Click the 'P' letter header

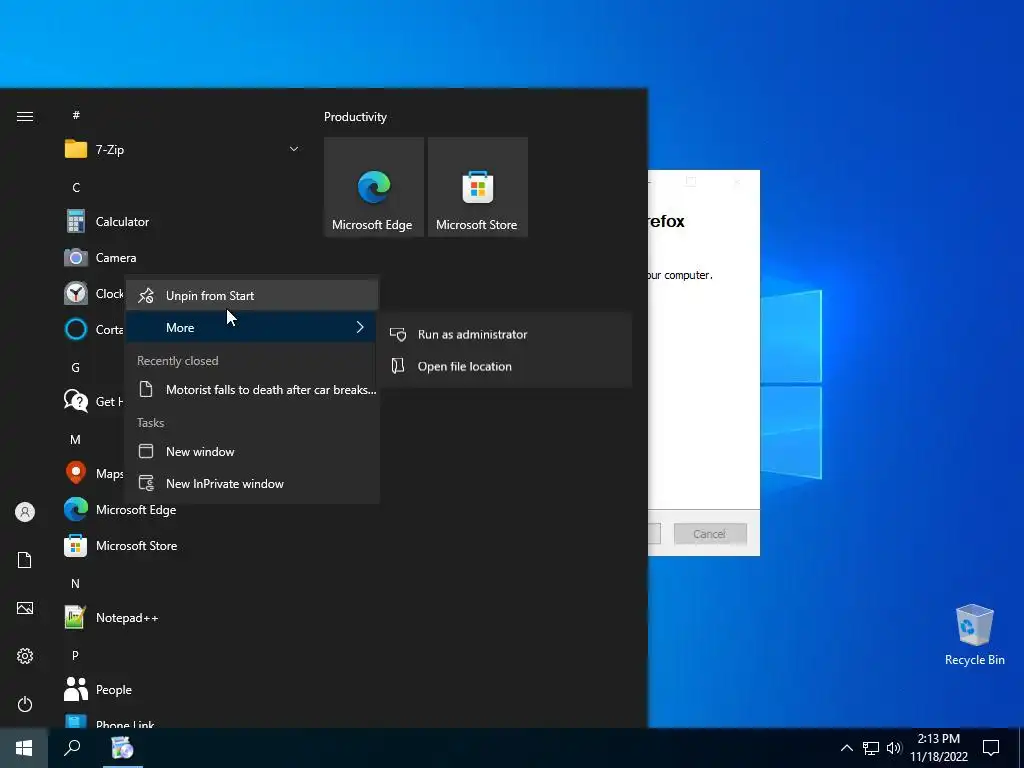pyautogui.click(x=76, y=655)
